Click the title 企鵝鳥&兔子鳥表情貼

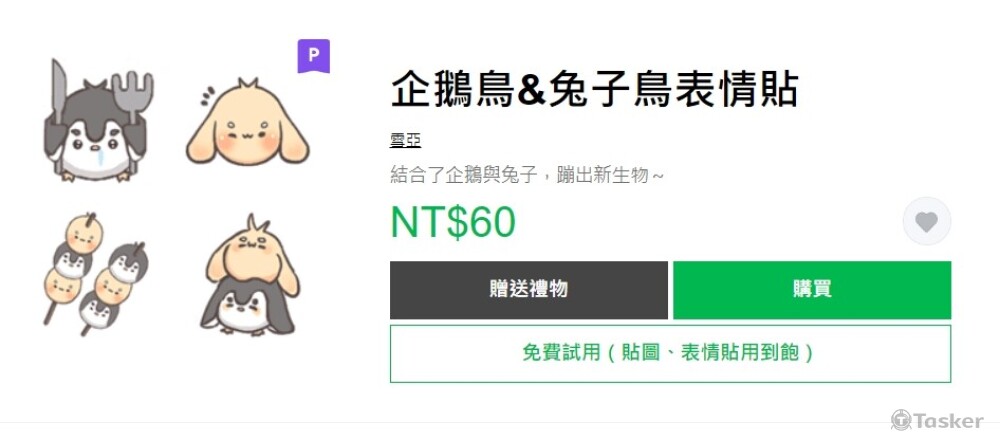point(594,89)
